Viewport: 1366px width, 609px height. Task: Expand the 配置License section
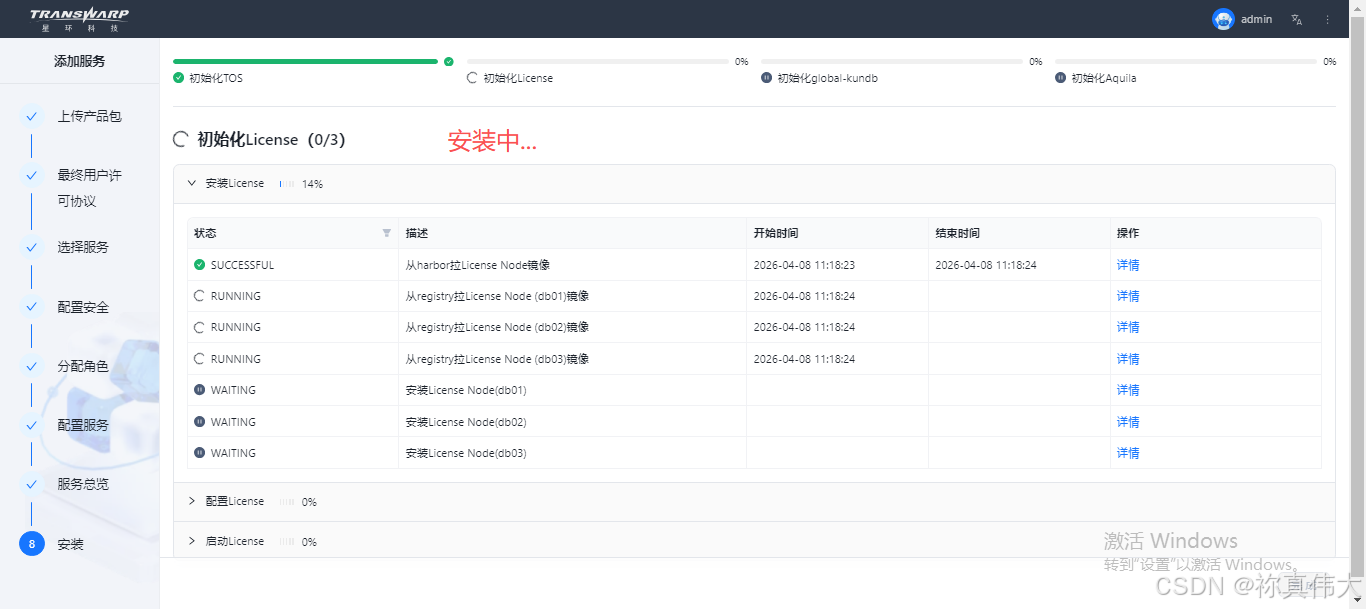tap(192, 501)
